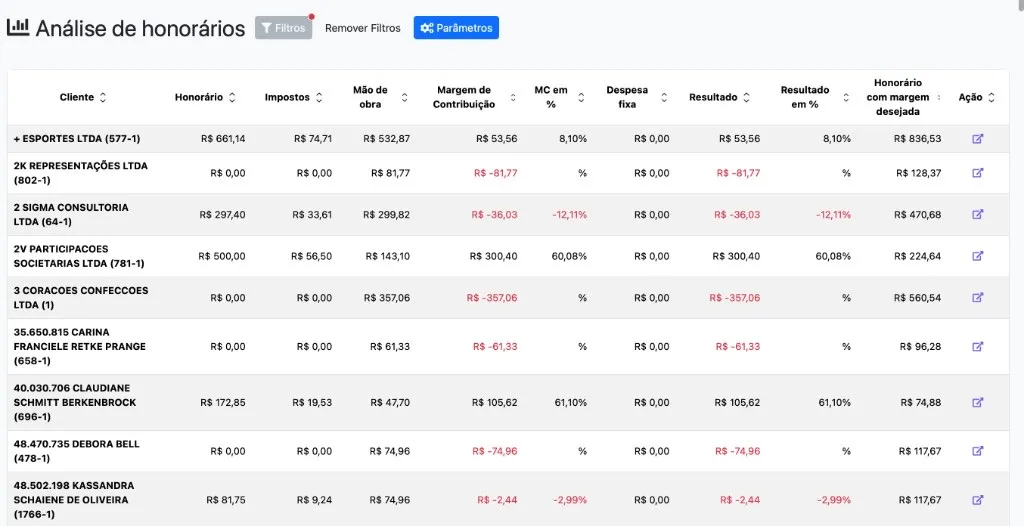The image size is (1024, 526).
Task: Sort by Margem de Contribuição column
Action: pos(513,97)
